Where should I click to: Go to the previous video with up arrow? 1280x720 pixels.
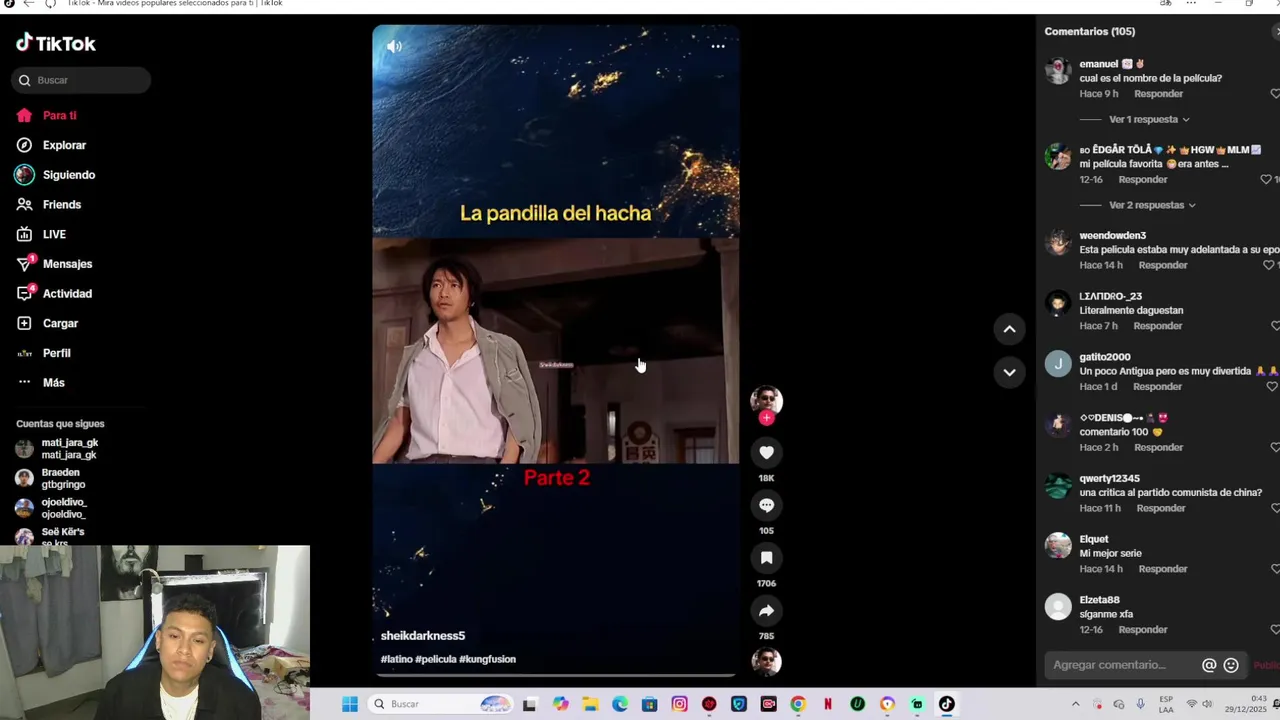pos(1009,329)
